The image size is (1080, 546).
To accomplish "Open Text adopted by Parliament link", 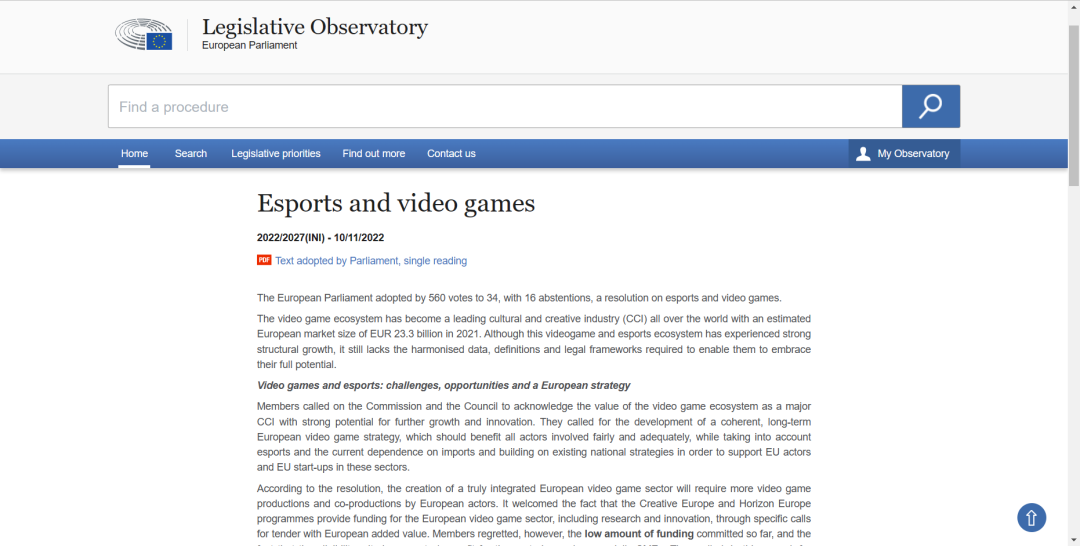I will pos(371,261).
